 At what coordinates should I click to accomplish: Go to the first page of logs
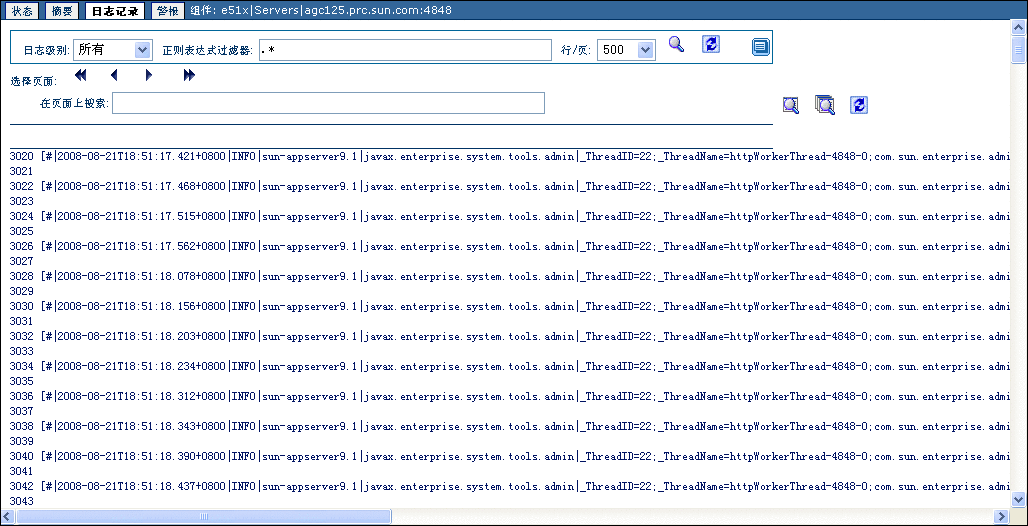tap(81, 75)
